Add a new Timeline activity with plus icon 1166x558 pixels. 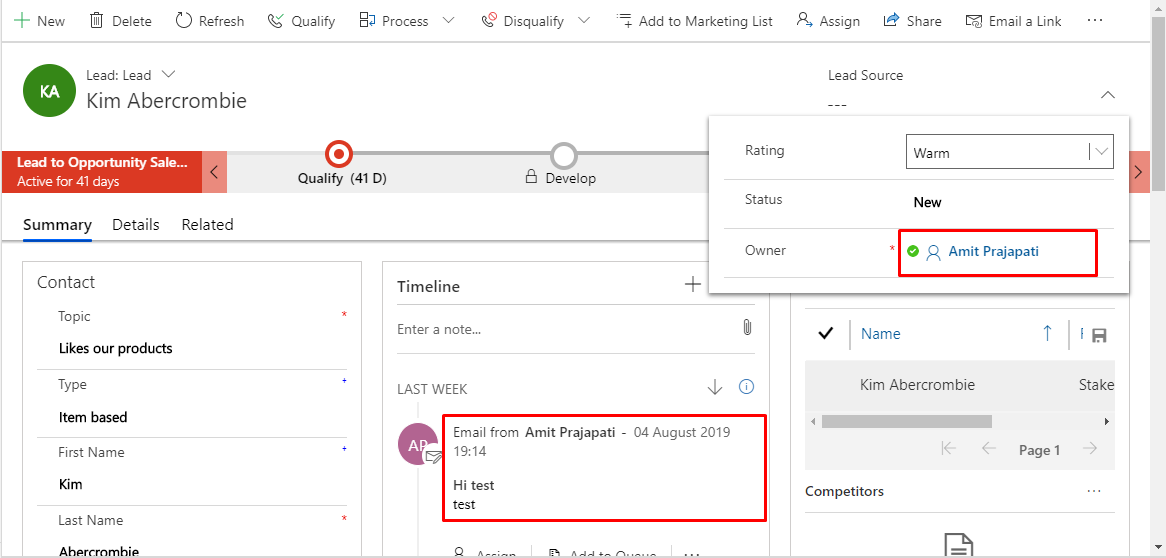(692, 285)
